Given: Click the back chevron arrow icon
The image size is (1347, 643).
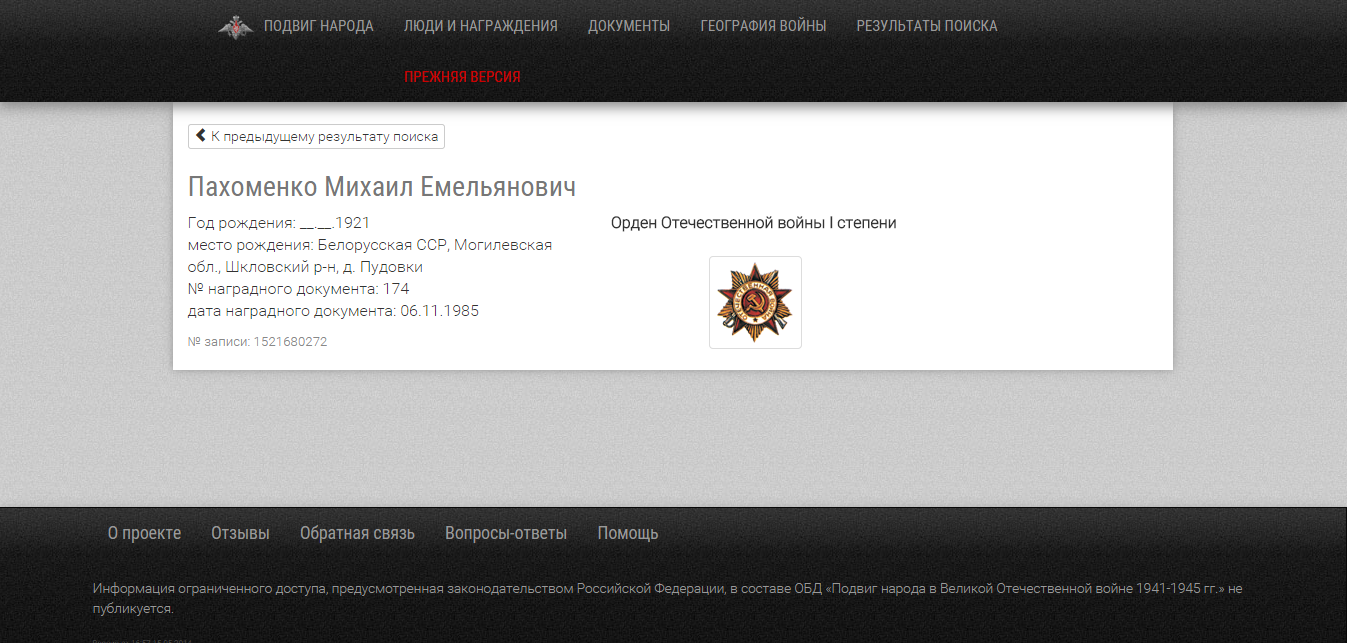Looking at the screenshot, I should pyautogui.click(x=201, y=136).
